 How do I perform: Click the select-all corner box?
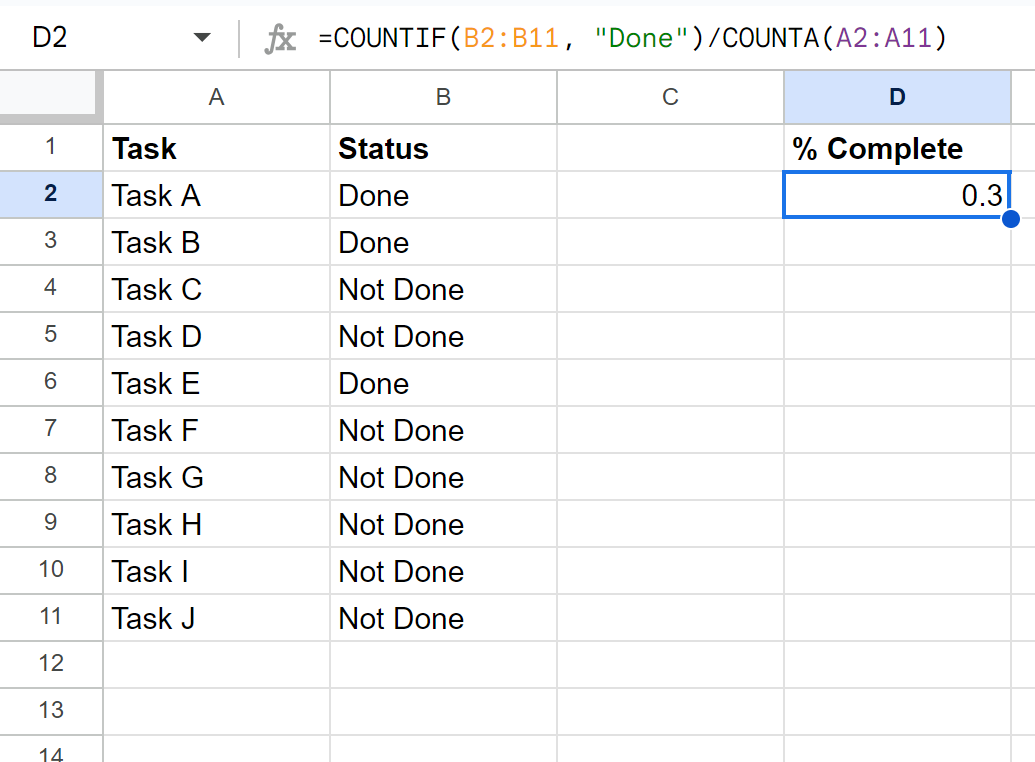48,94
